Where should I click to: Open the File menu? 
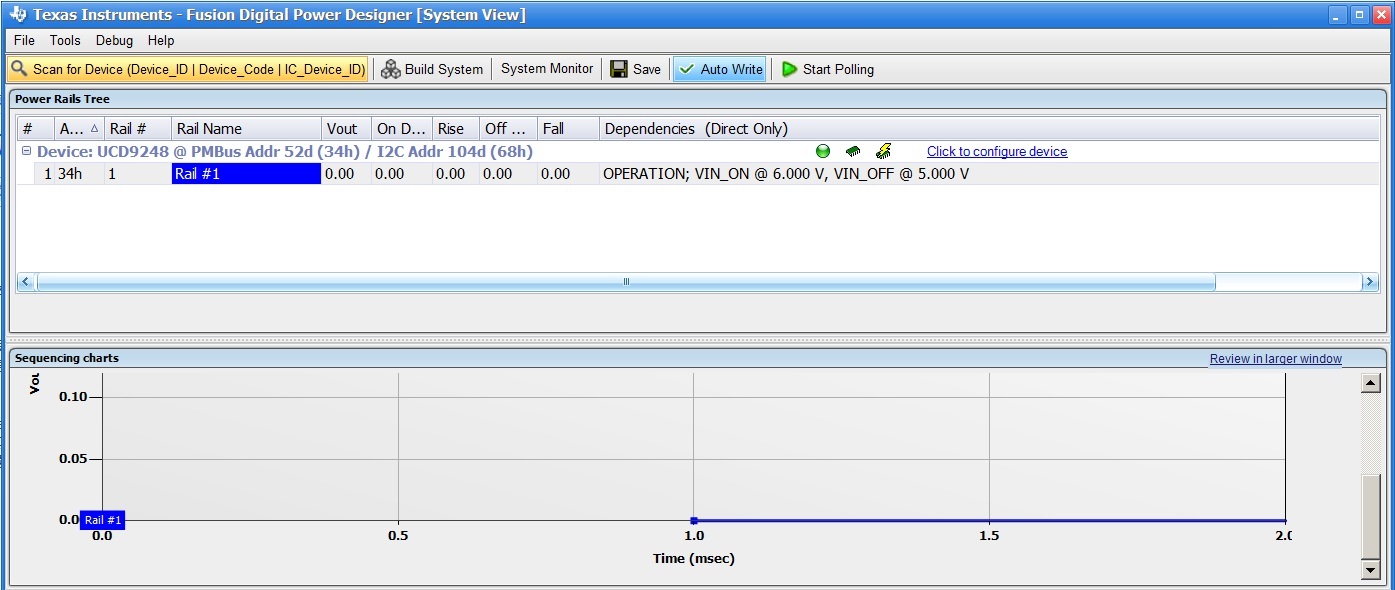[x=24, y=40]
